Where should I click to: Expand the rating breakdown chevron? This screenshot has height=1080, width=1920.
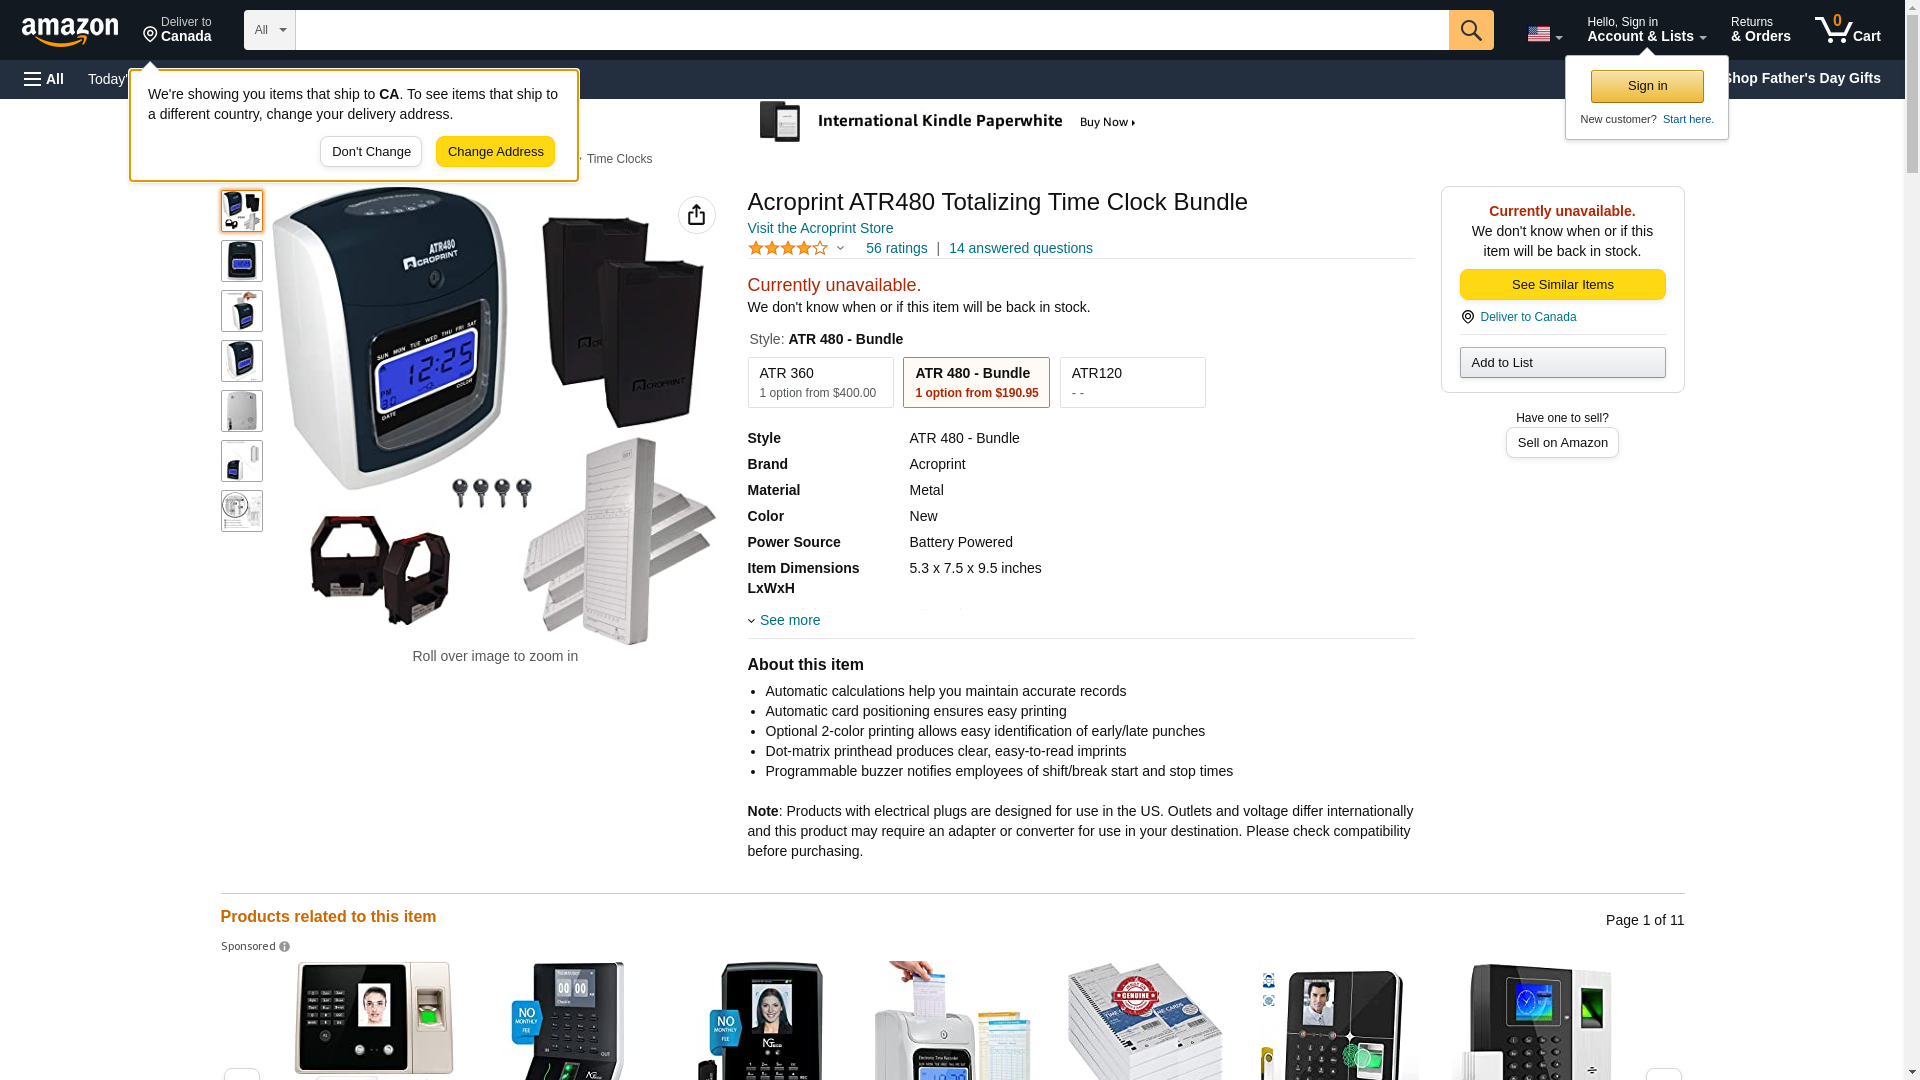840,248
